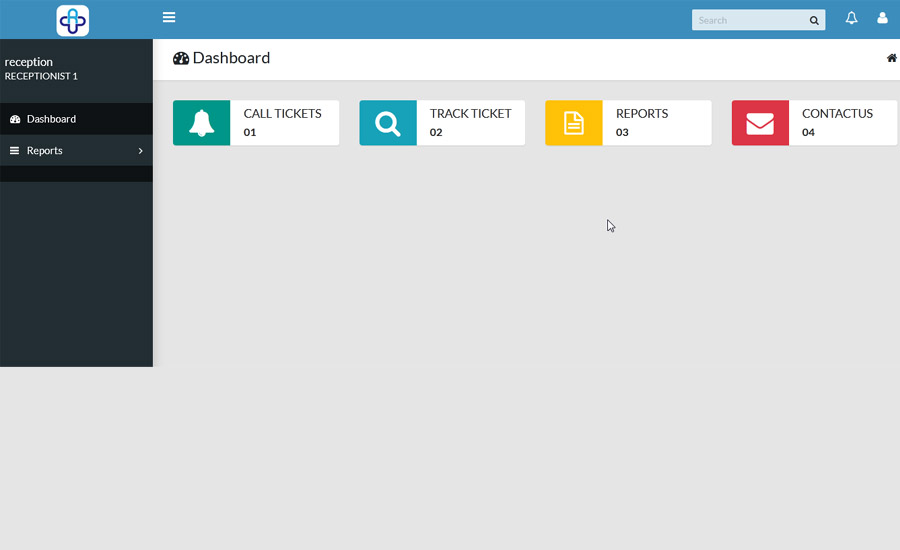The image size is (900, 550).
Task: Select Dashboard in the sidebar
Action: click(x=51, y=119)
